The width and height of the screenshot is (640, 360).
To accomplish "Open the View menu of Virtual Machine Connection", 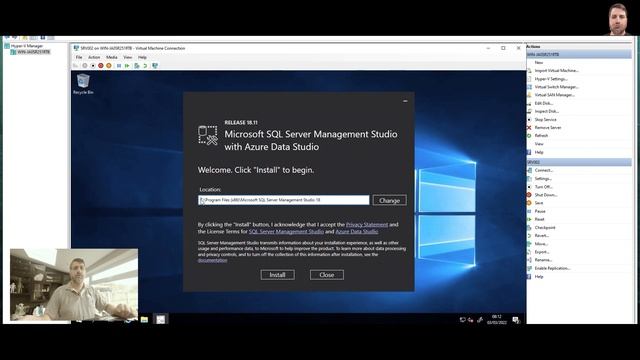I will (128, 57).
